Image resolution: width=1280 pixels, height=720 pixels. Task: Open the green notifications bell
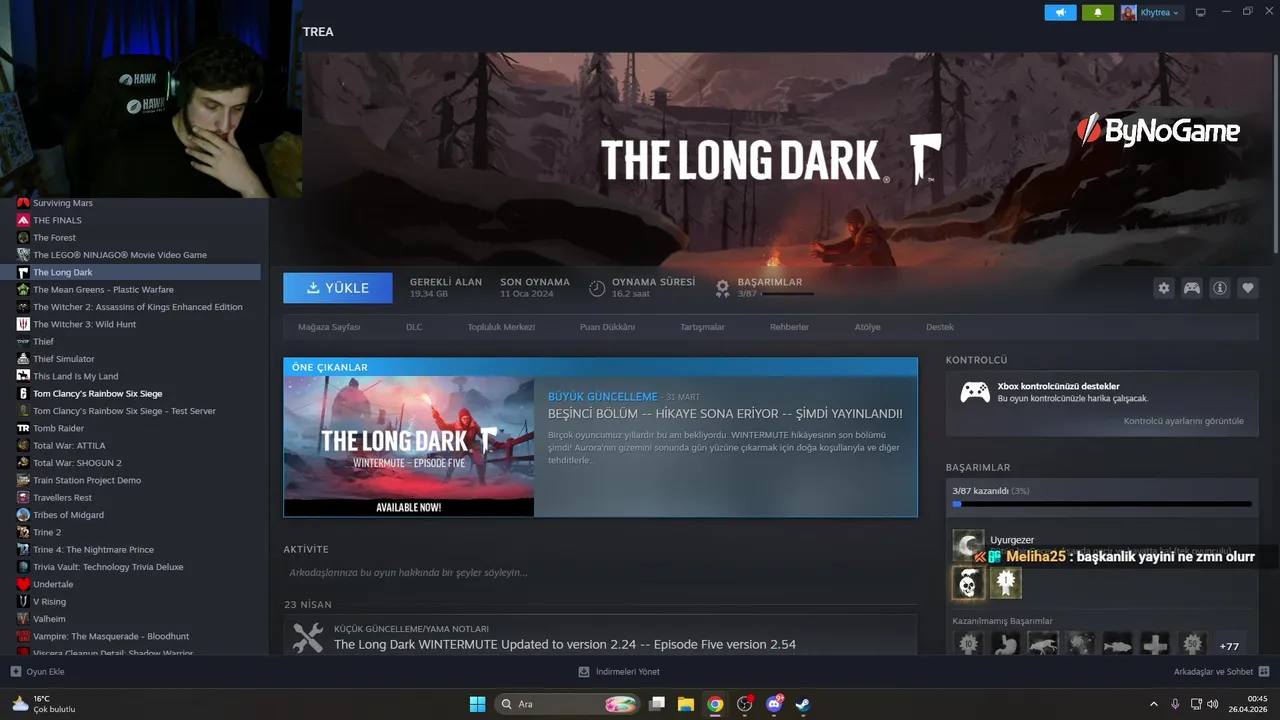tap(1097, 12)
